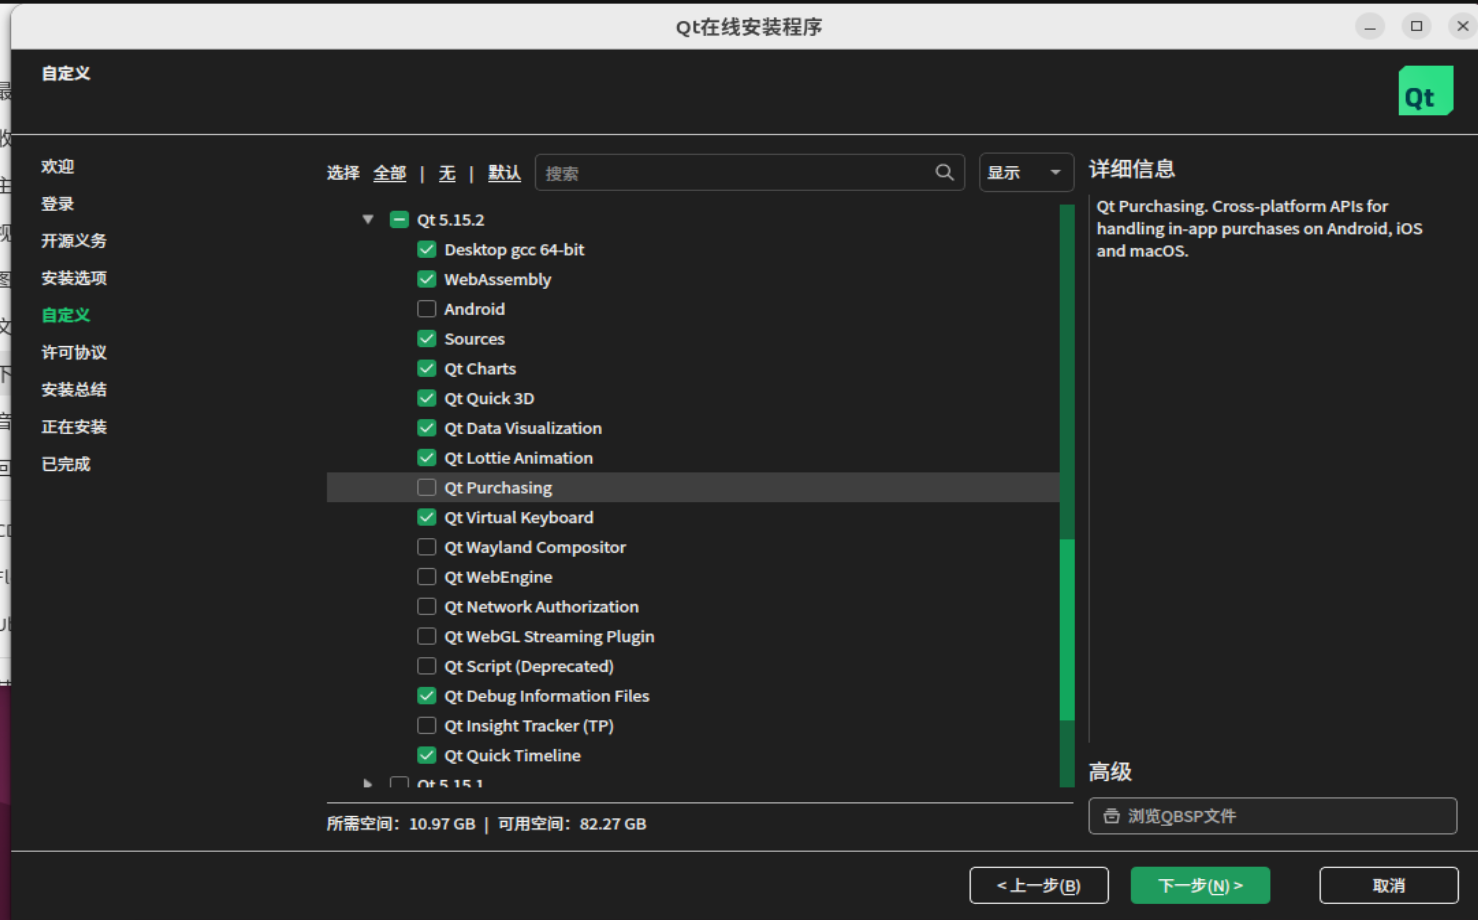Click the file icon inside 浏览QBSP文件
Screen dimensions: 1478x920
[x=1111, y=815]
